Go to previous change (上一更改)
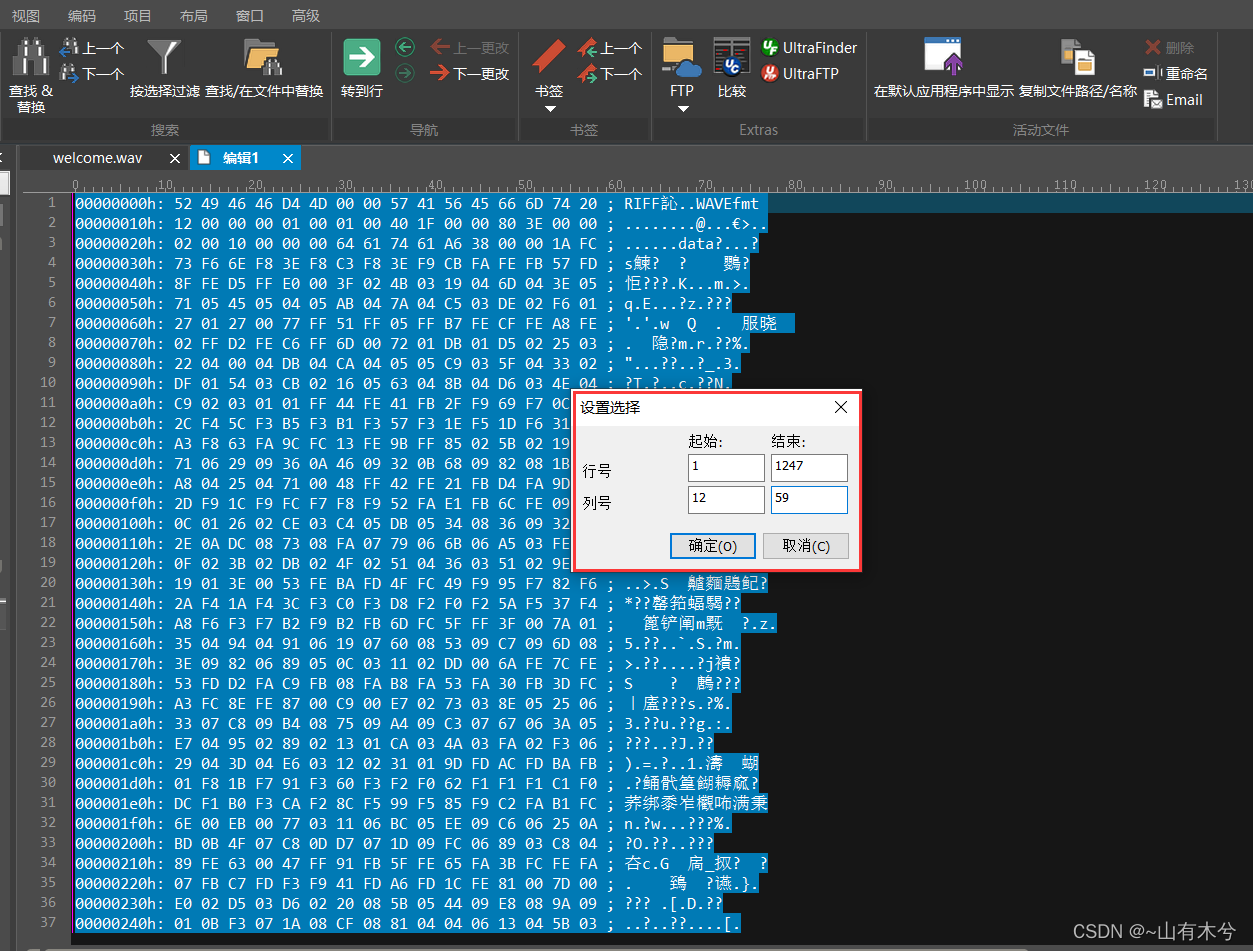The width and height of the screenshot is (1253, 951). (x=470, y=47)
